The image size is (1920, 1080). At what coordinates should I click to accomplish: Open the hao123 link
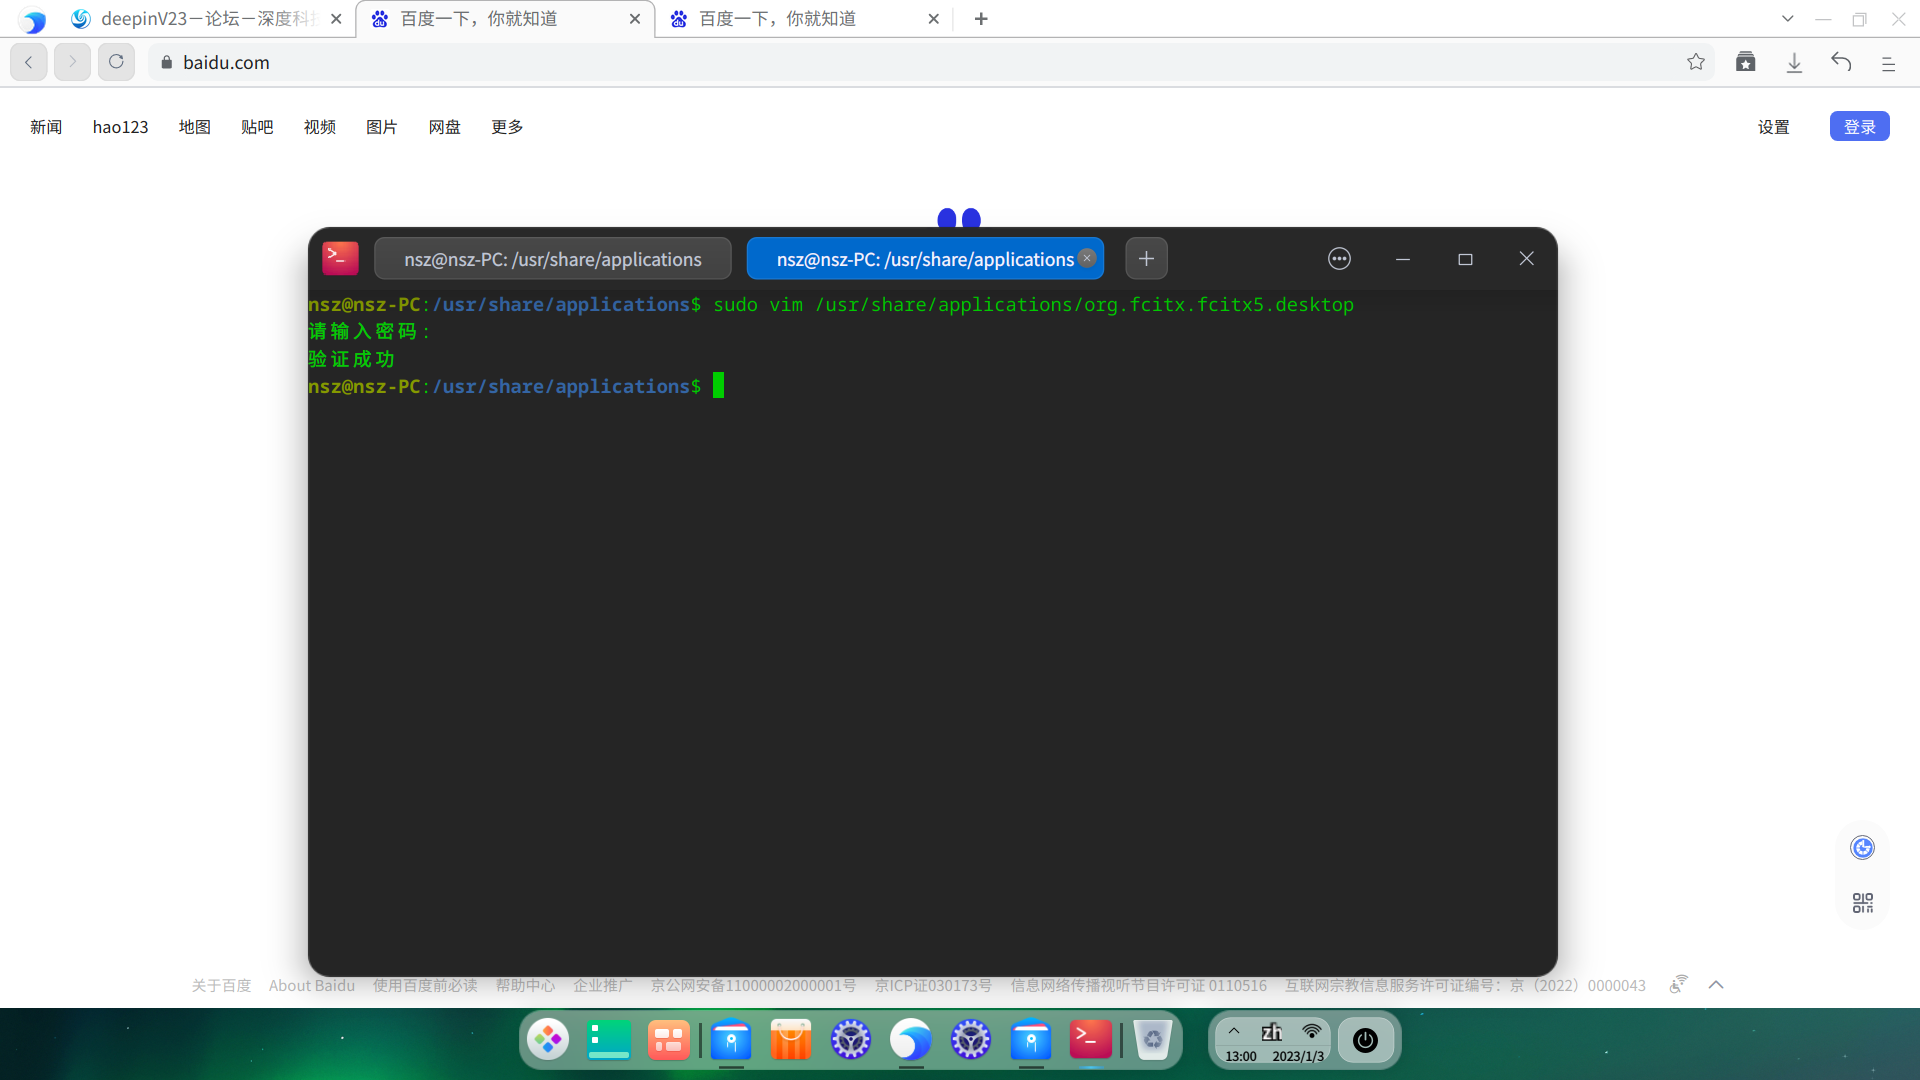120,127
